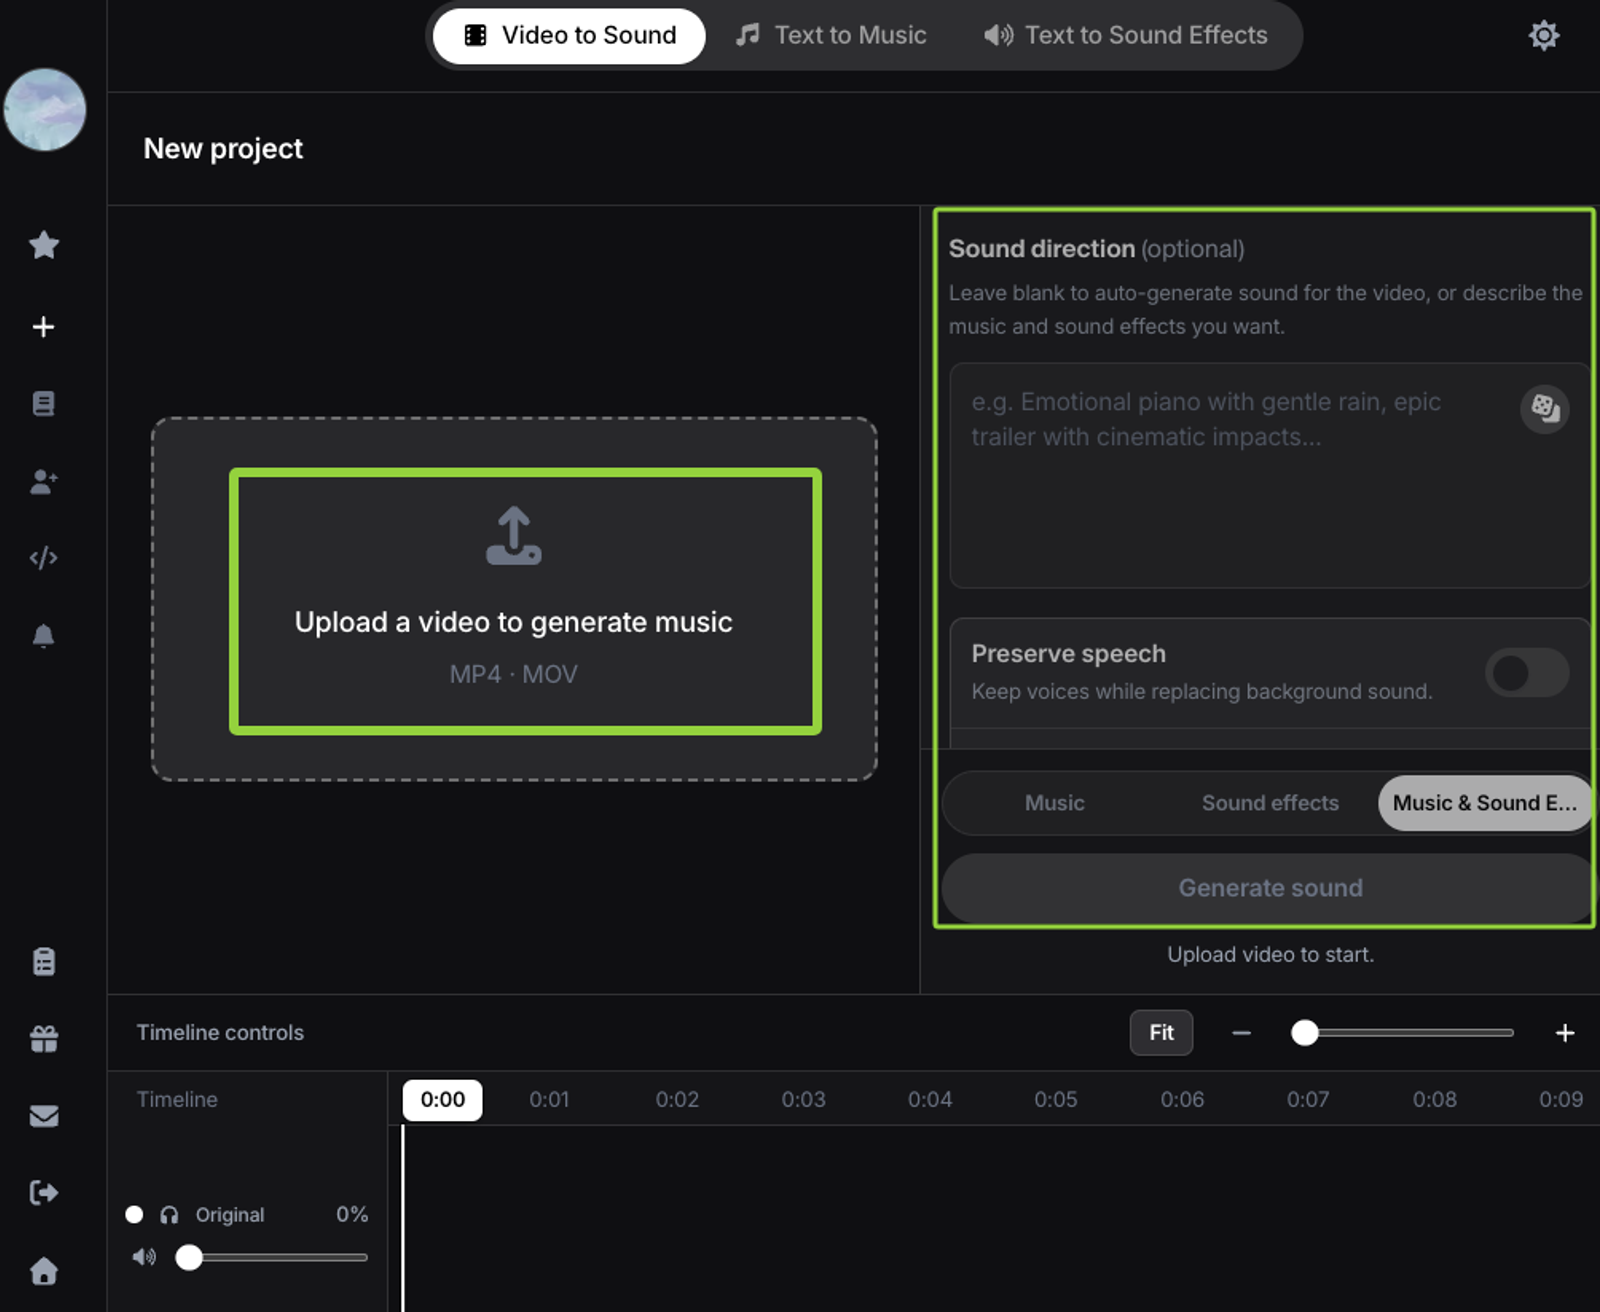Mute the Original track speaker icon

145,1257
